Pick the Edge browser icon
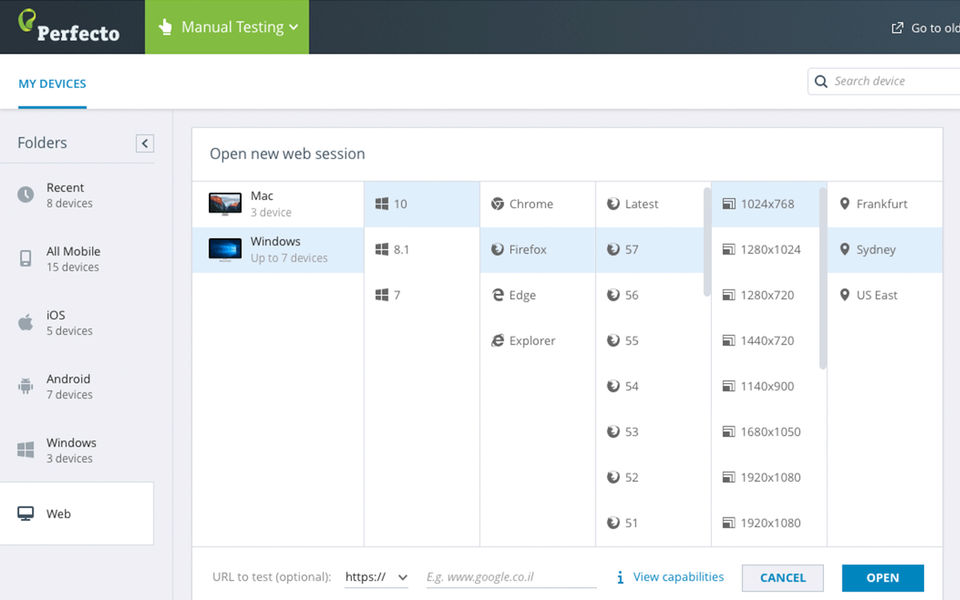 coord(498,295)
